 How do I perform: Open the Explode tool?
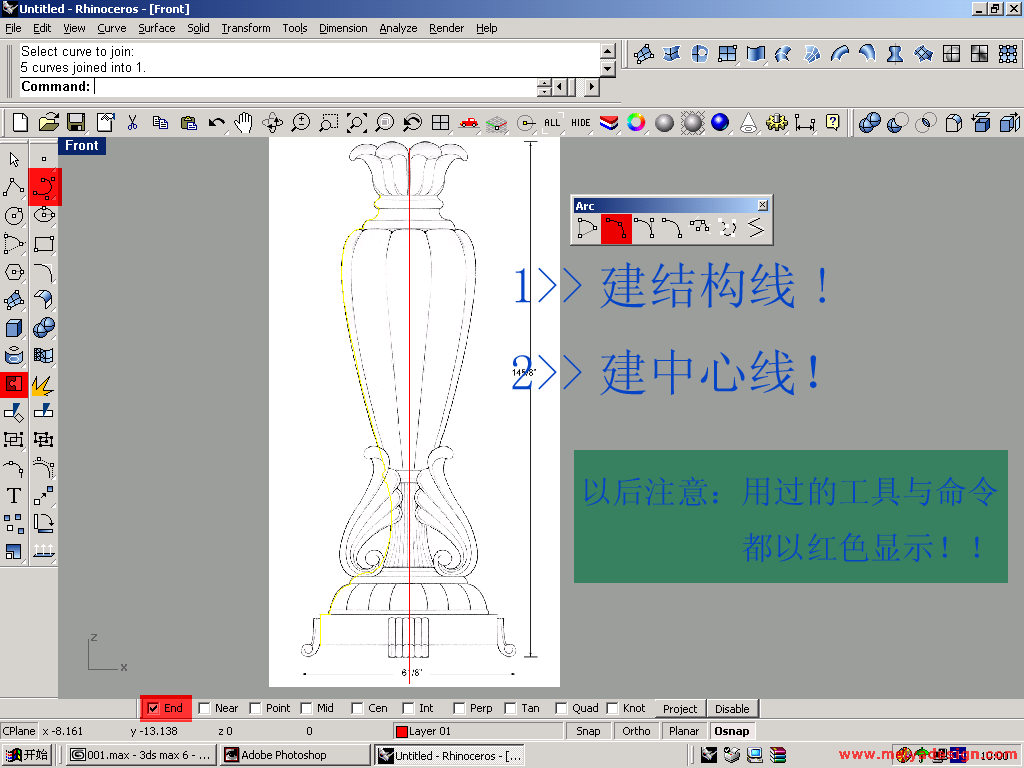pyautogui.click(x=43, y=384)
